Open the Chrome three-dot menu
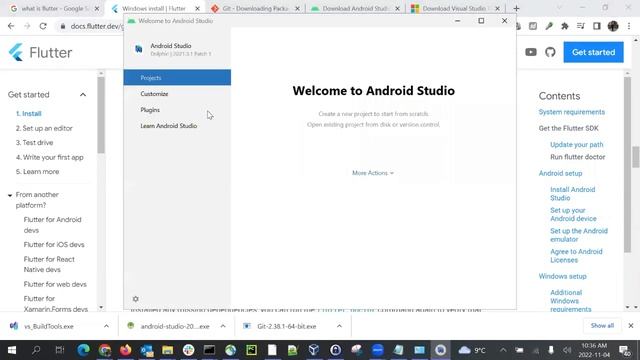 [x=629, y=26]
